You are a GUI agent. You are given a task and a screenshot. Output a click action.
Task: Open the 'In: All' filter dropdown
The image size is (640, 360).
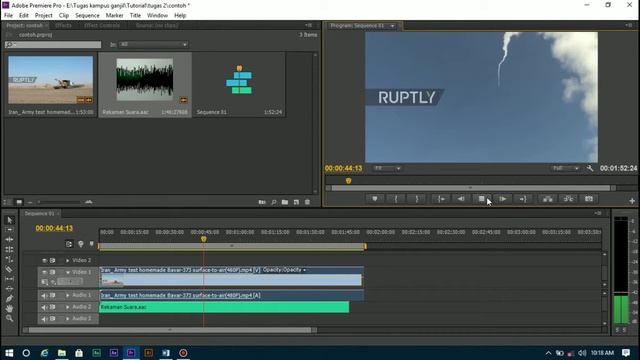tap(153, 44)
